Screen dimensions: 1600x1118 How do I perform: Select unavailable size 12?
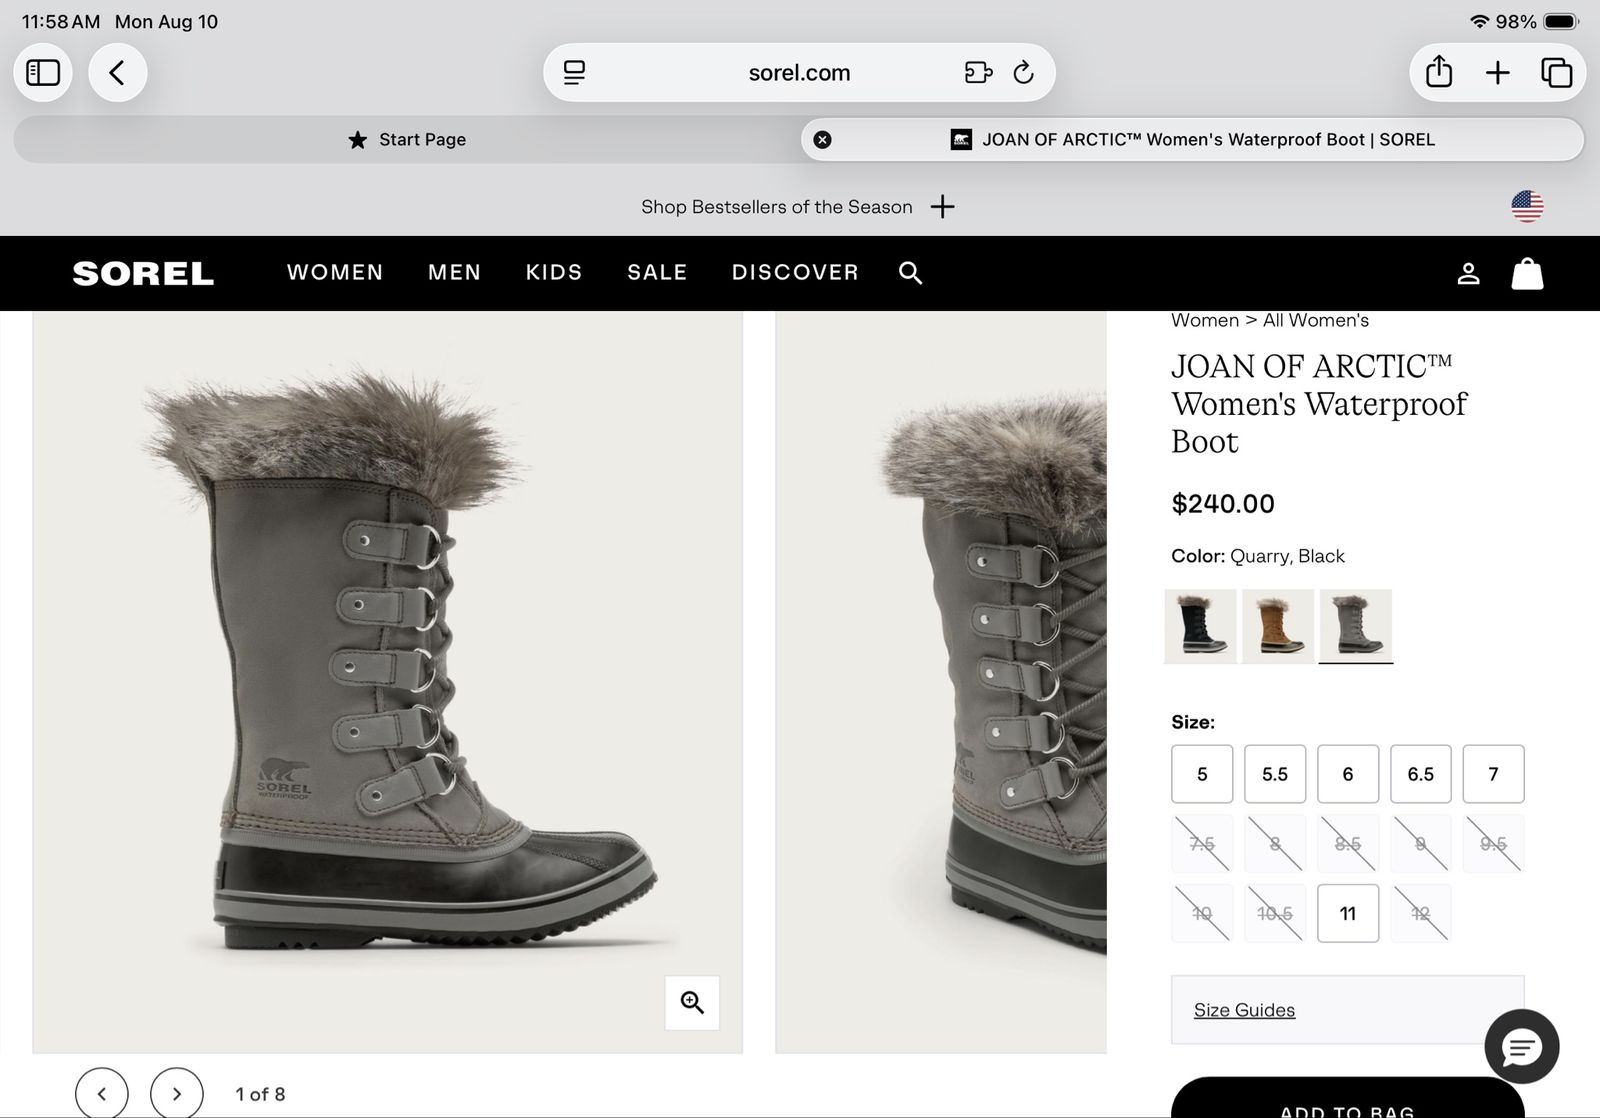pos(1421,913)
